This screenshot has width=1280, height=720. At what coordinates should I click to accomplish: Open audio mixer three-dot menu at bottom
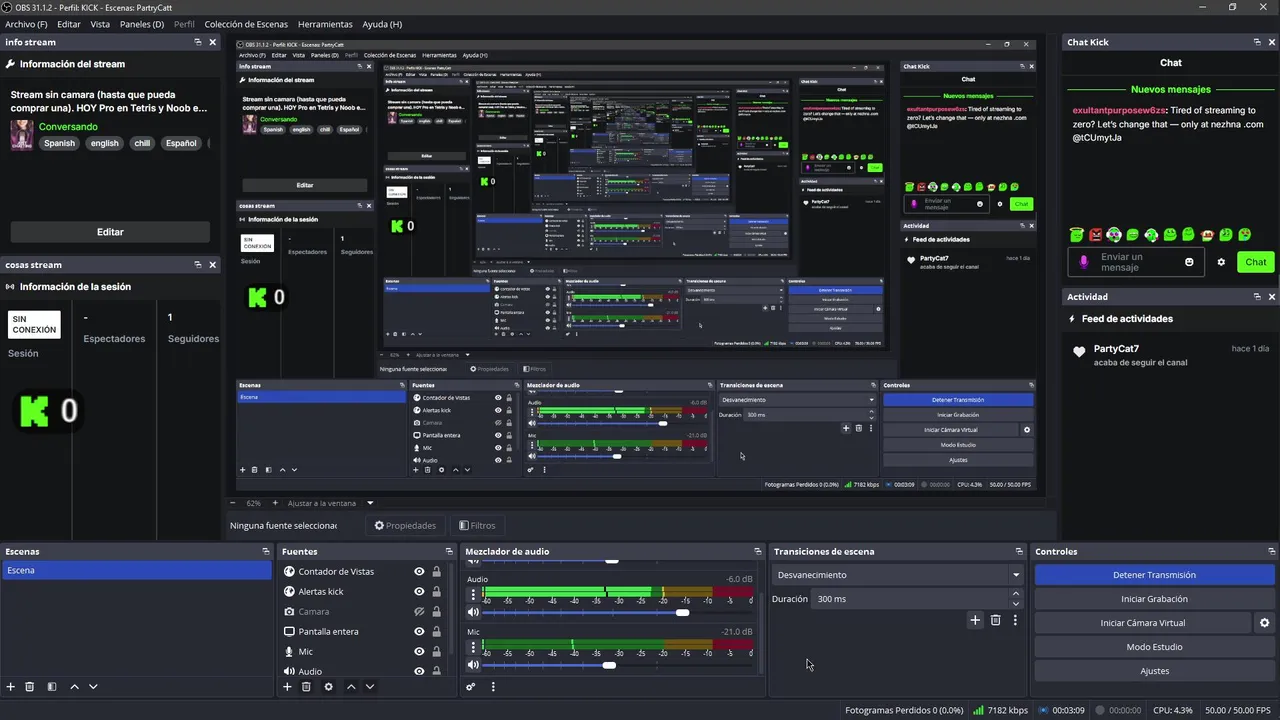(493, 687)
